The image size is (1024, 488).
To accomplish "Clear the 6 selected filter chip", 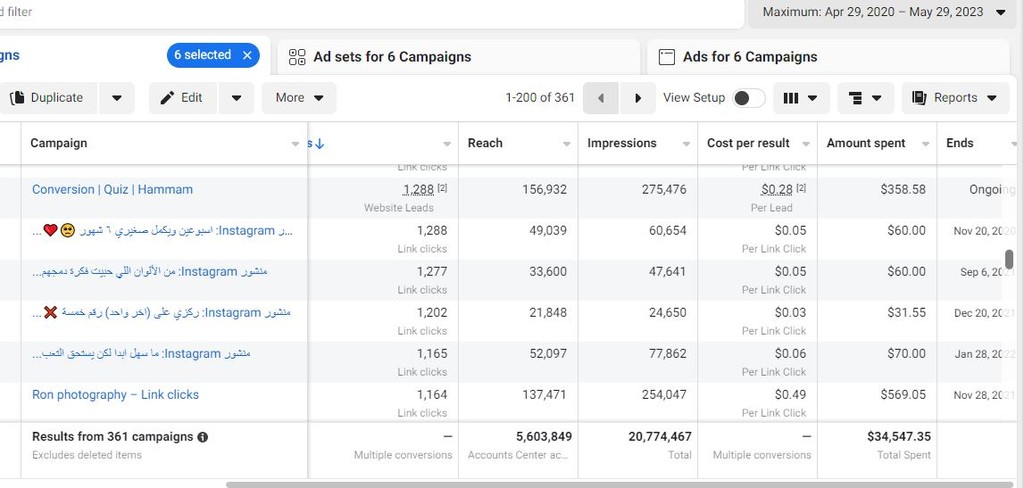I will click(247, 56).
